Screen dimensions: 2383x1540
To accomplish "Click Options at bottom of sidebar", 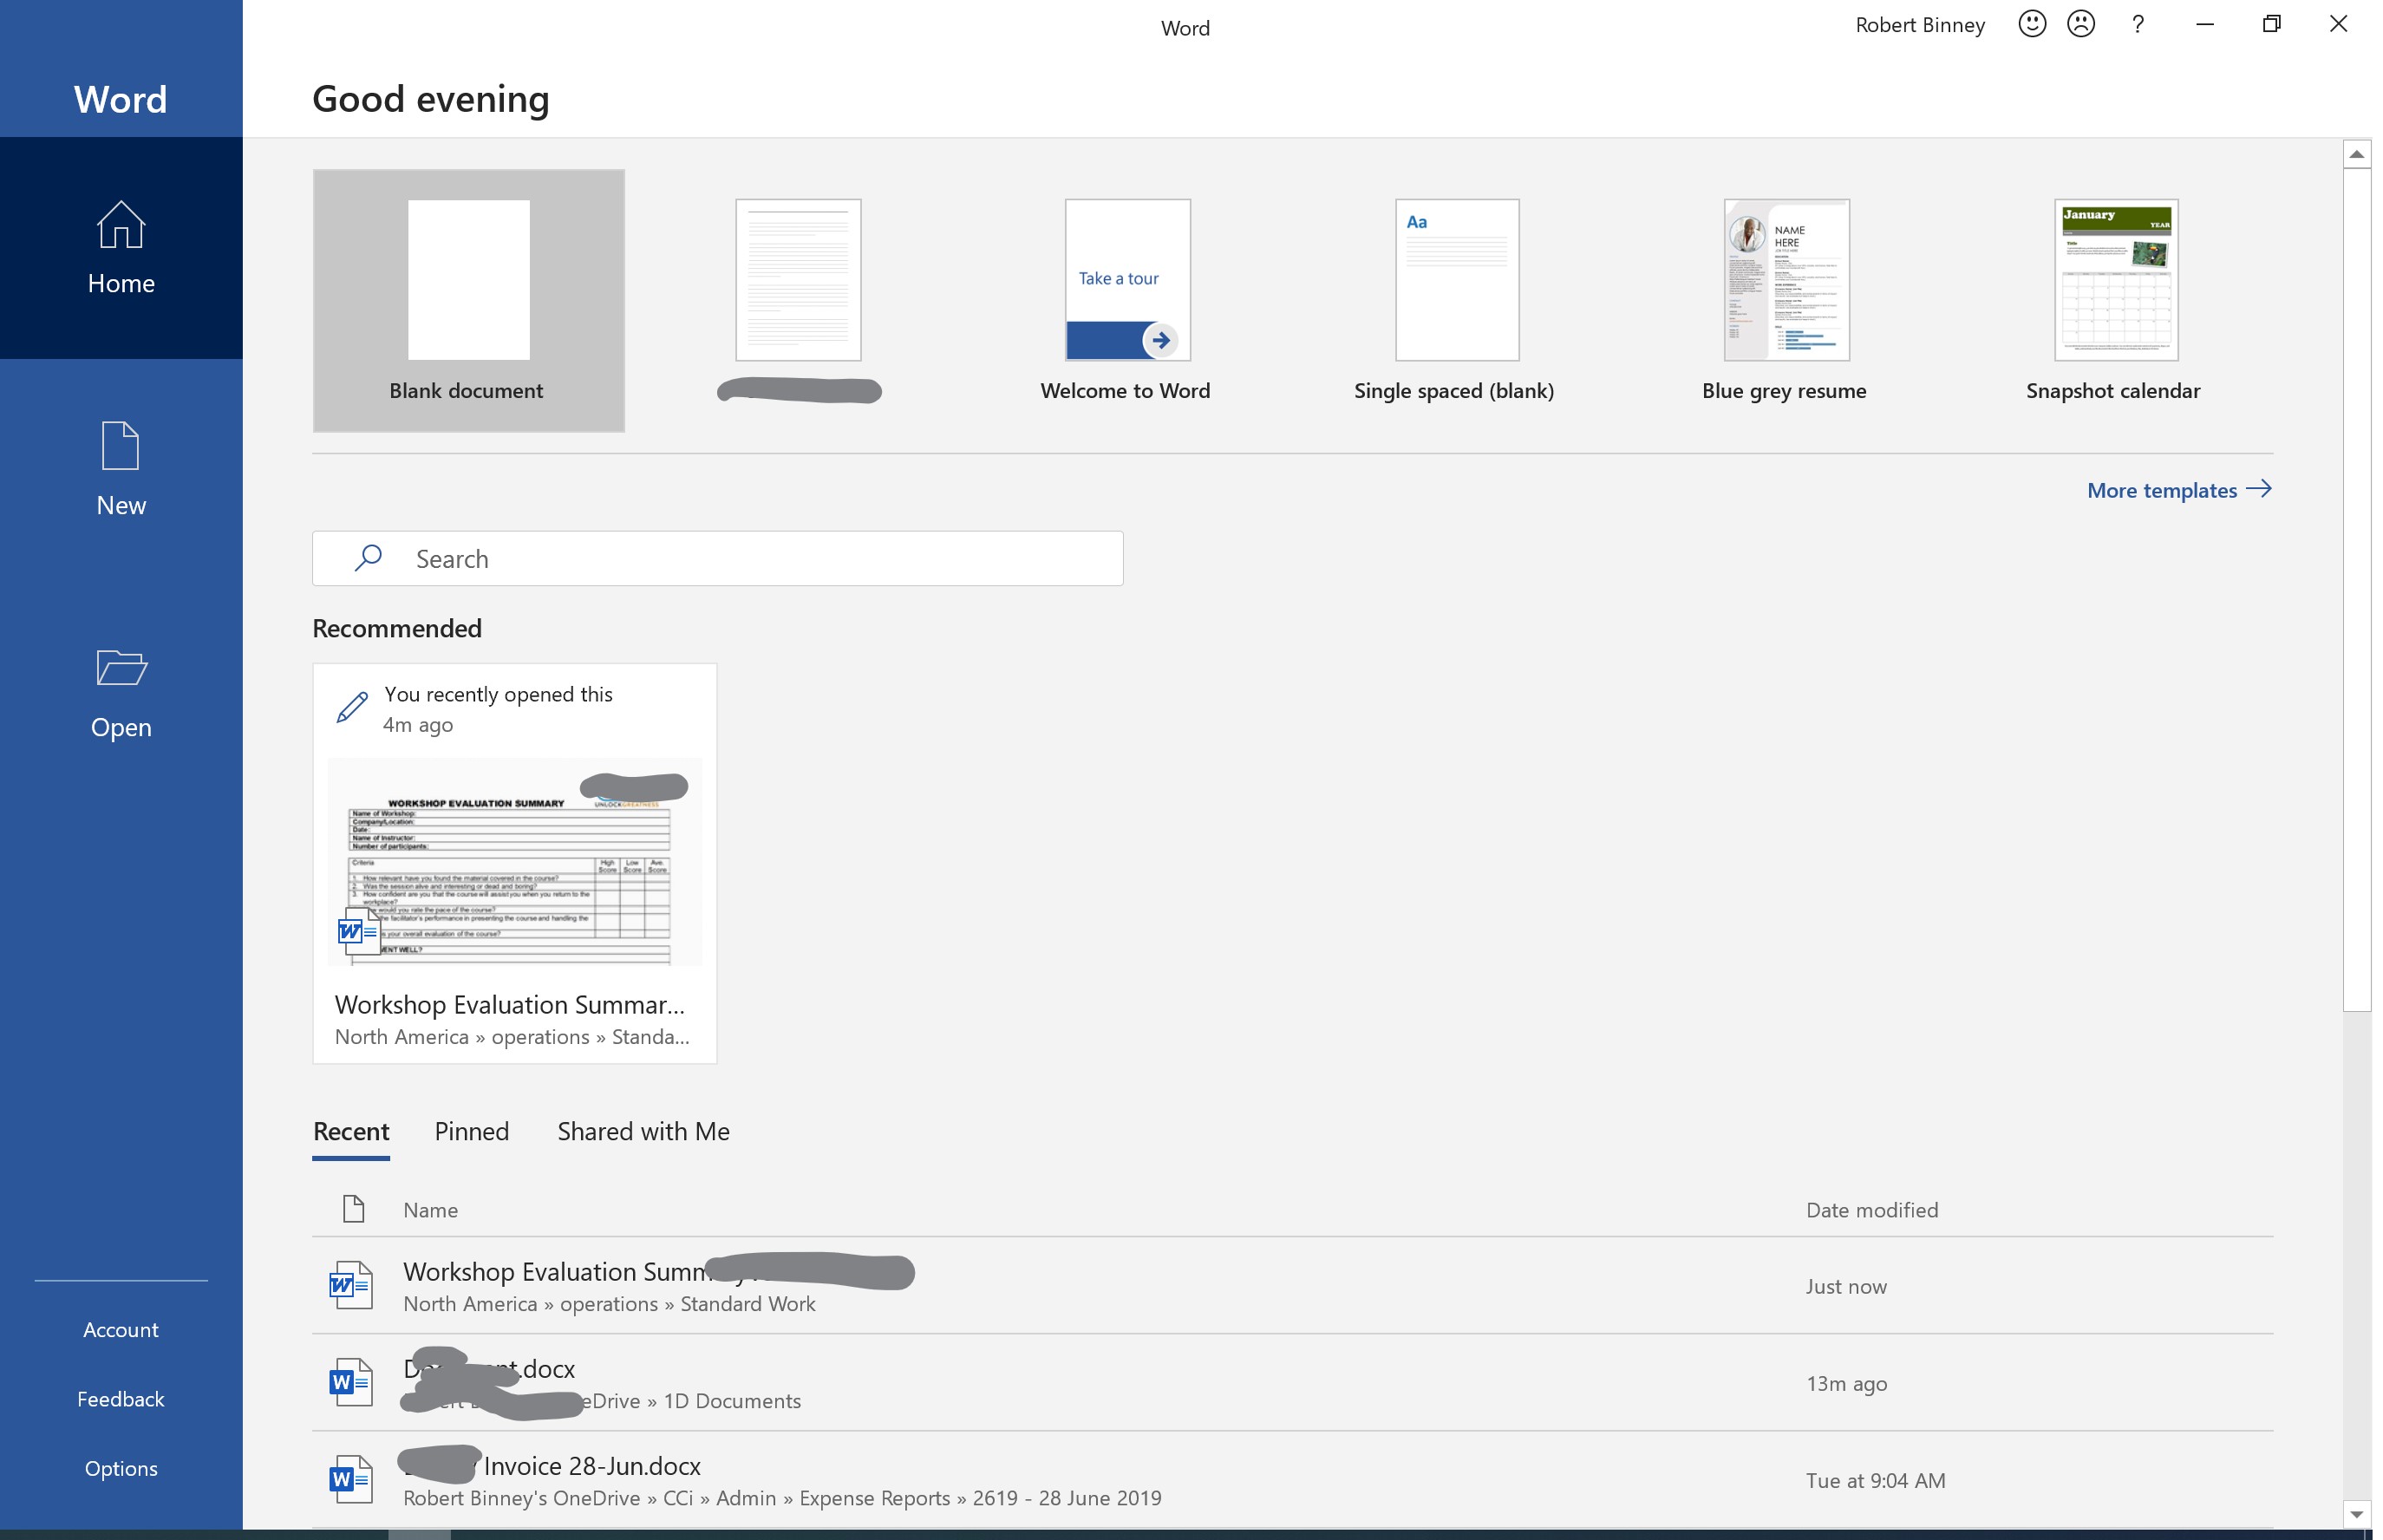I will pyautogui.click(x=120, y=1468).
